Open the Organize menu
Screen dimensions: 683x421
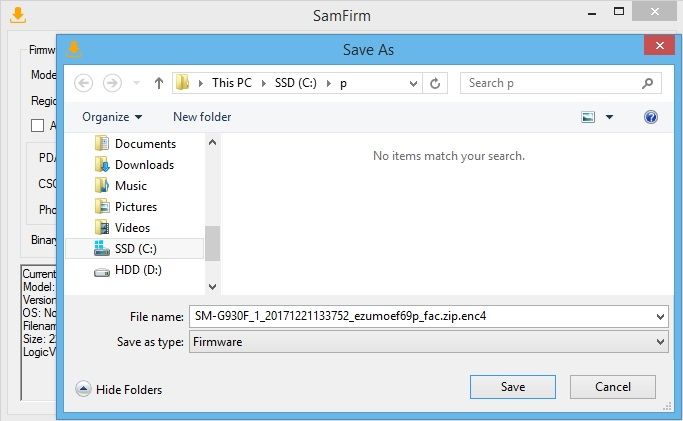(x=112, y=117)
